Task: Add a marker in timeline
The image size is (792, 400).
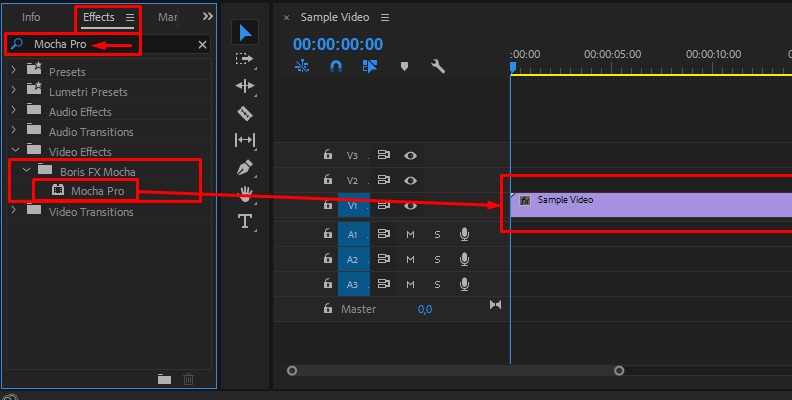Action: pyautogui.click(x=404, y=66)
